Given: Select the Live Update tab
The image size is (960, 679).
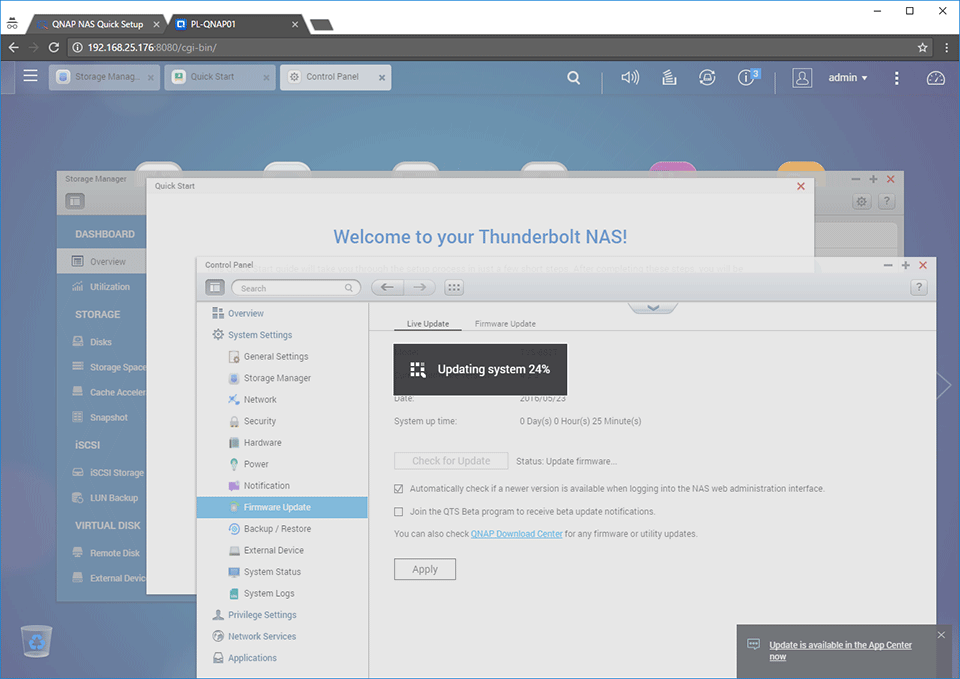Looking at the screenshot, I should click(x=428, y=323).
